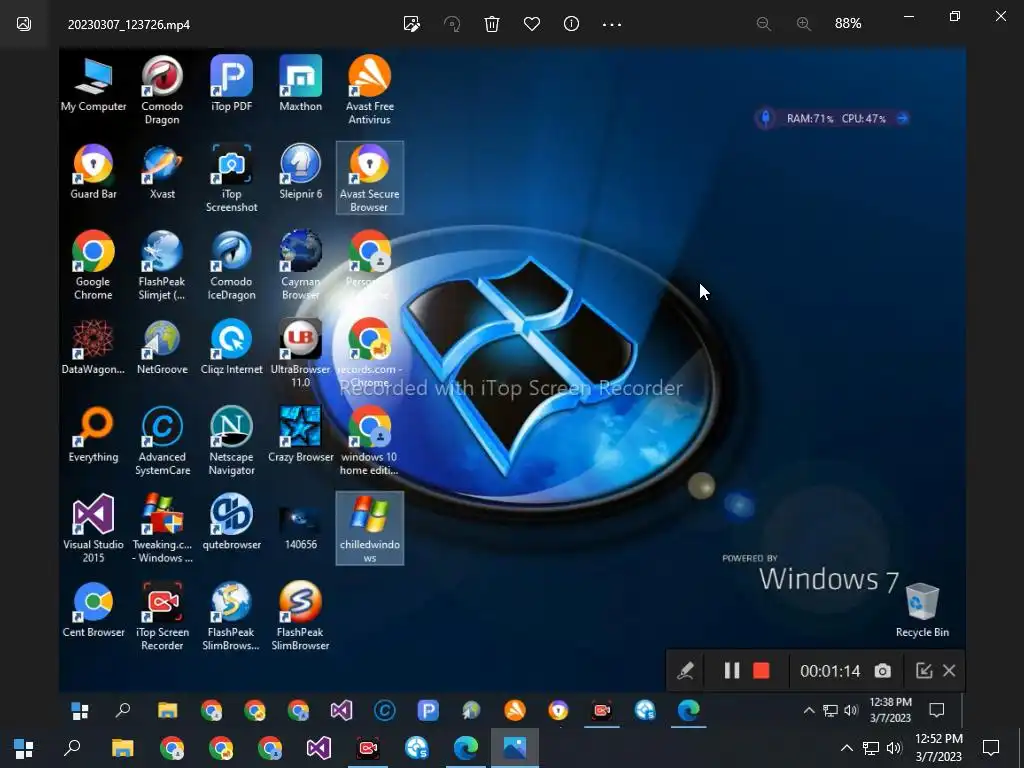This screenshot has width=1024, height=768.
Task: Select Avast Secure Browser desktop icon
Action: [370, 178]
